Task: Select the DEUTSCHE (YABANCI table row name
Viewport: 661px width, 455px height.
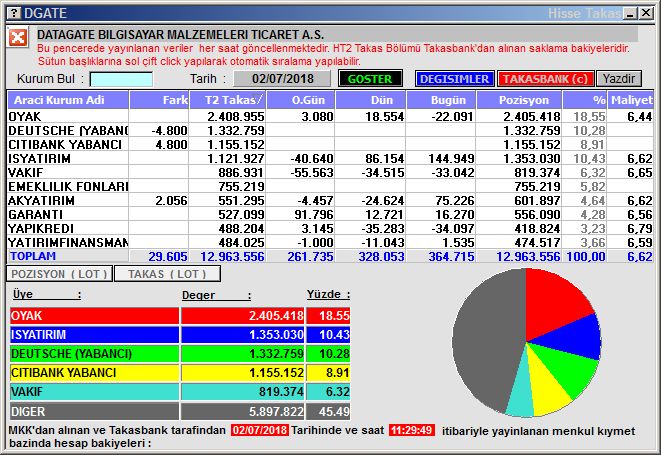Action: point(68,131)
